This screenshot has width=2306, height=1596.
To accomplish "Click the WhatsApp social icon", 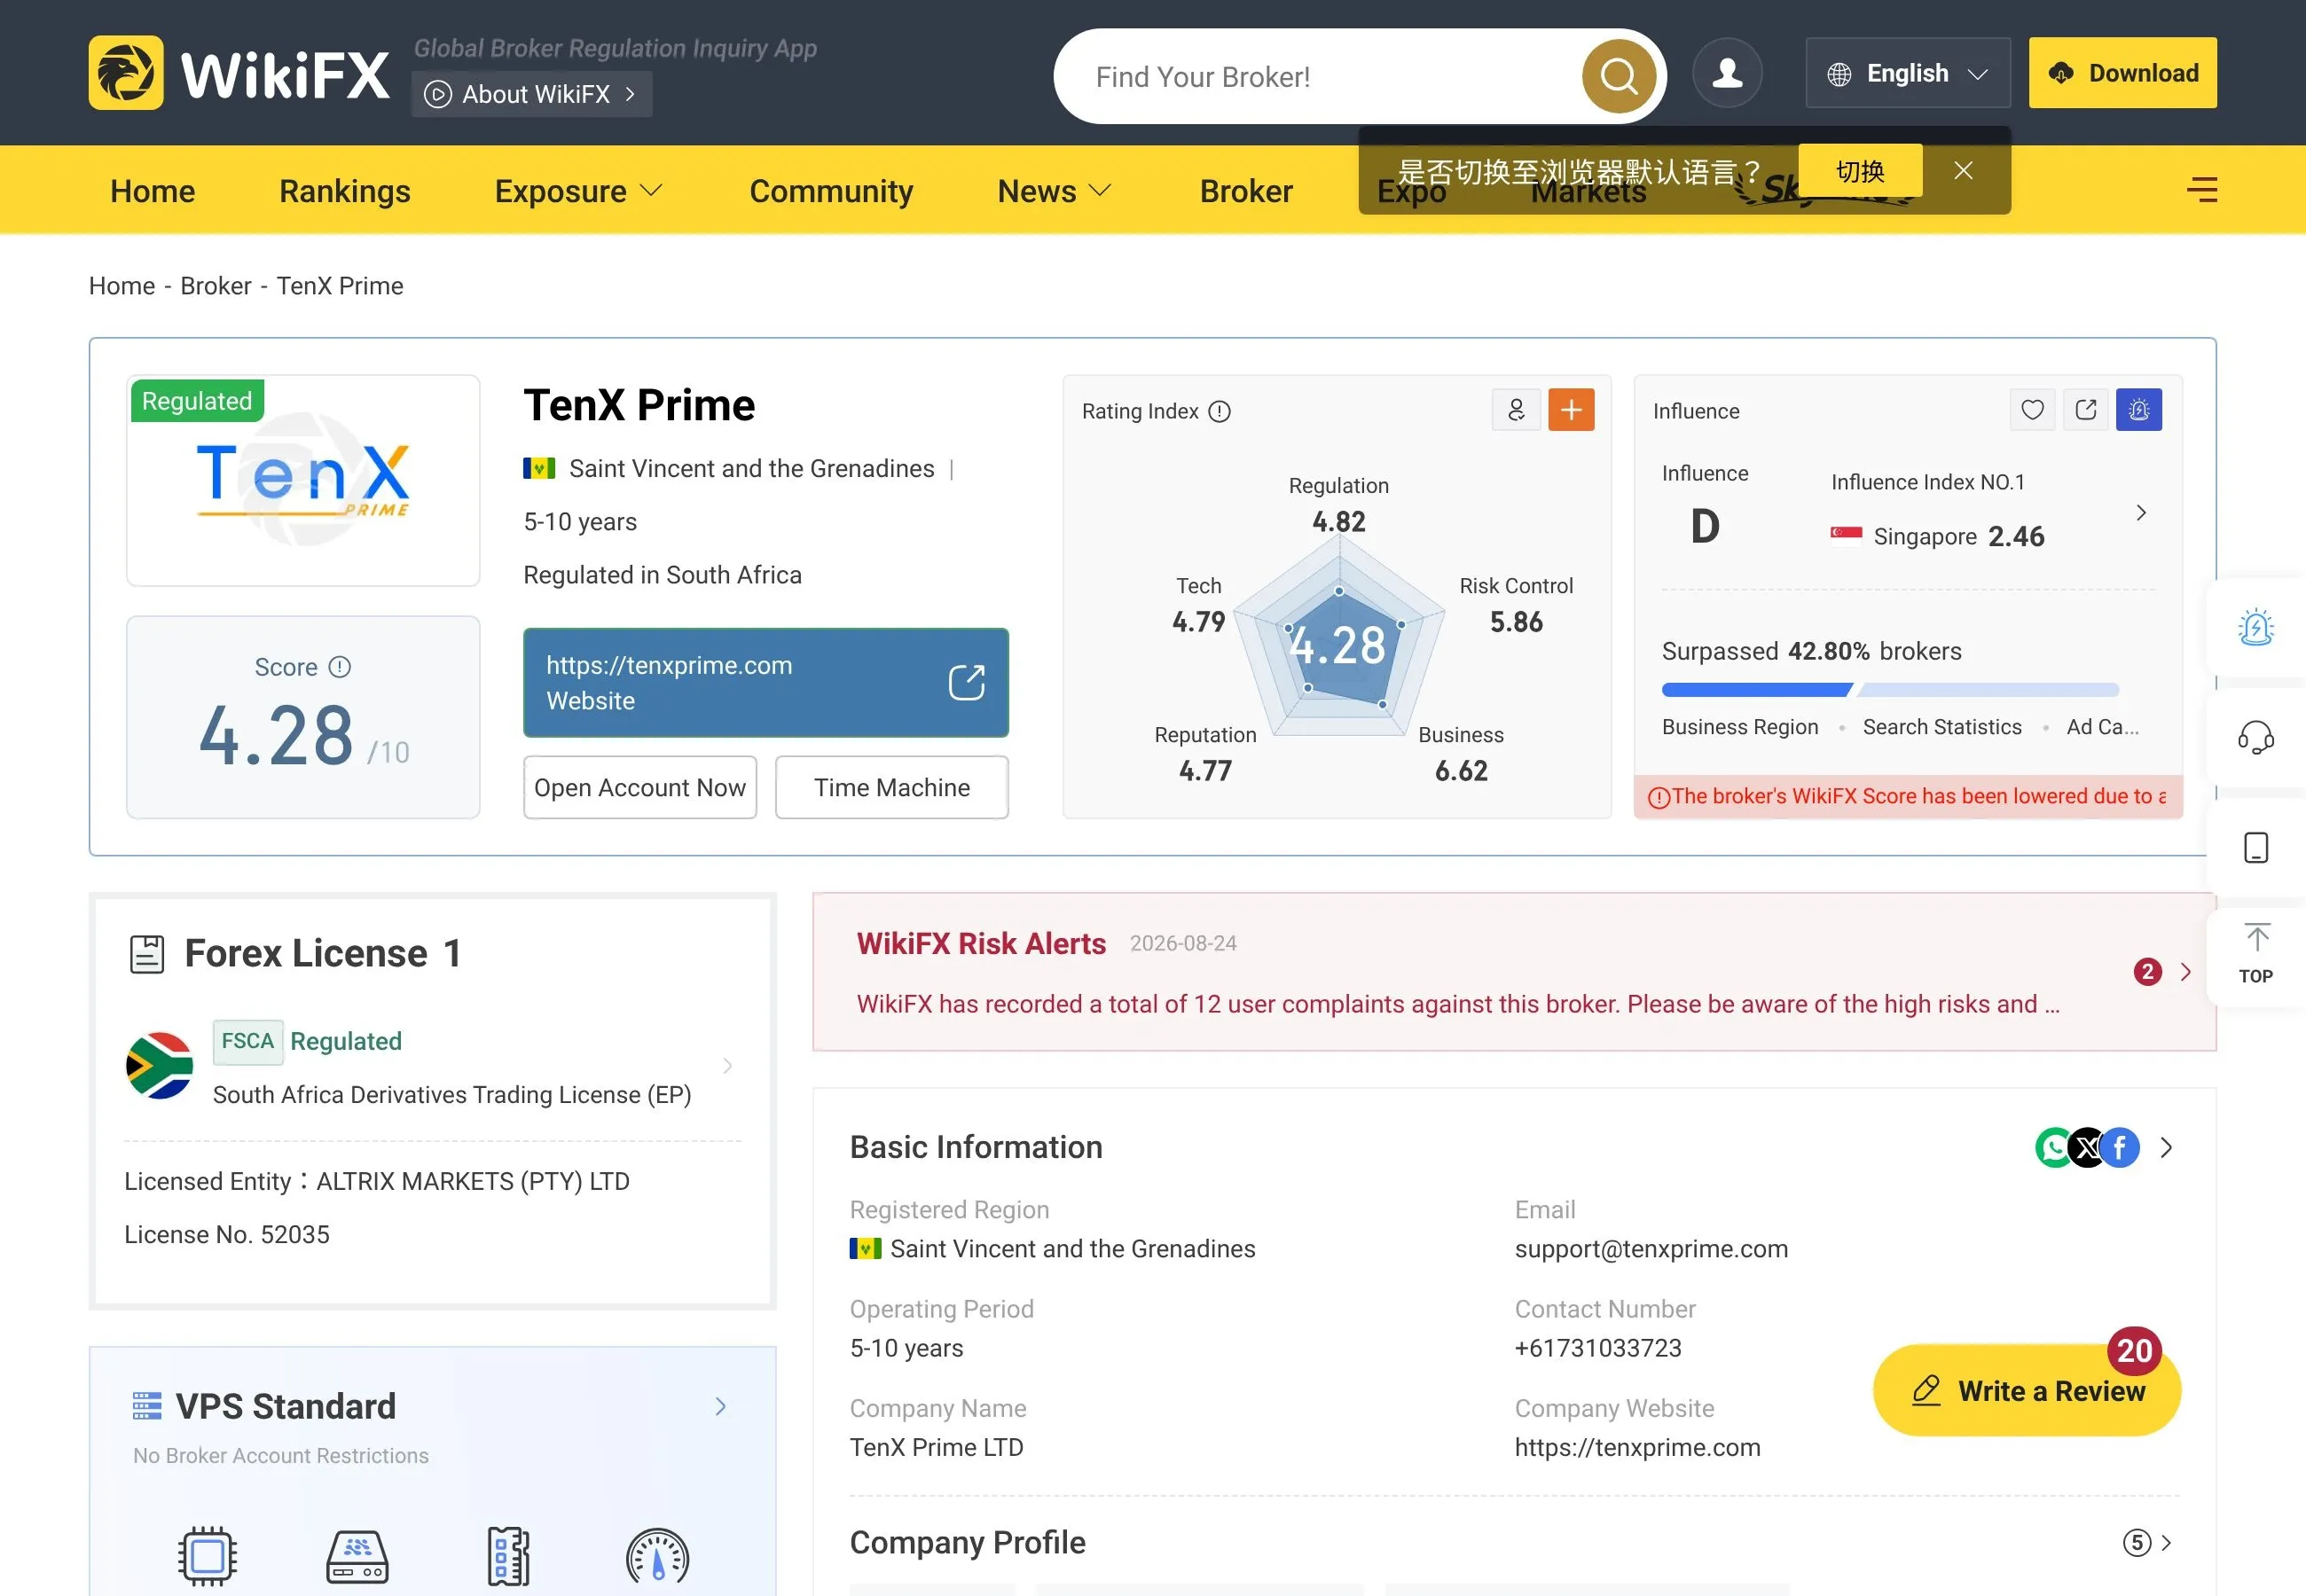I will pyautogui.click(x=2054, y=1148).
